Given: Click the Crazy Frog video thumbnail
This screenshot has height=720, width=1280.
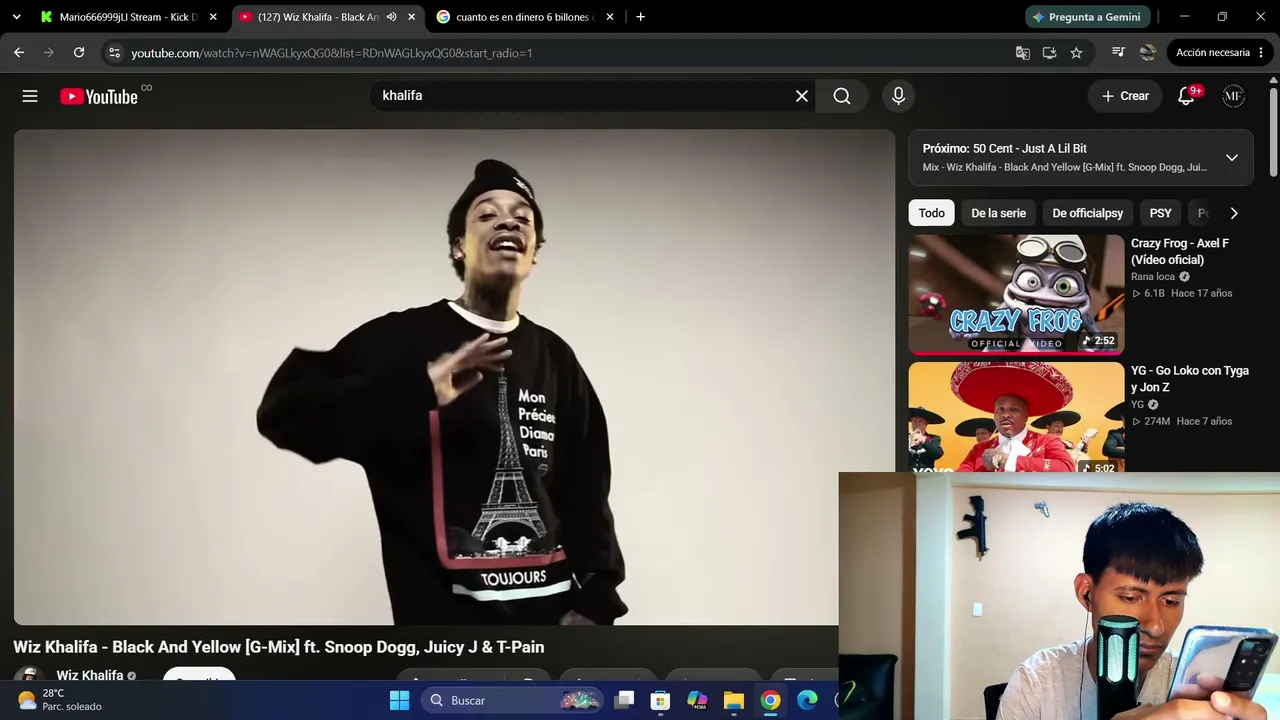Looking at the screenshot, I should pyautogui.click(x=1017, y=295).
